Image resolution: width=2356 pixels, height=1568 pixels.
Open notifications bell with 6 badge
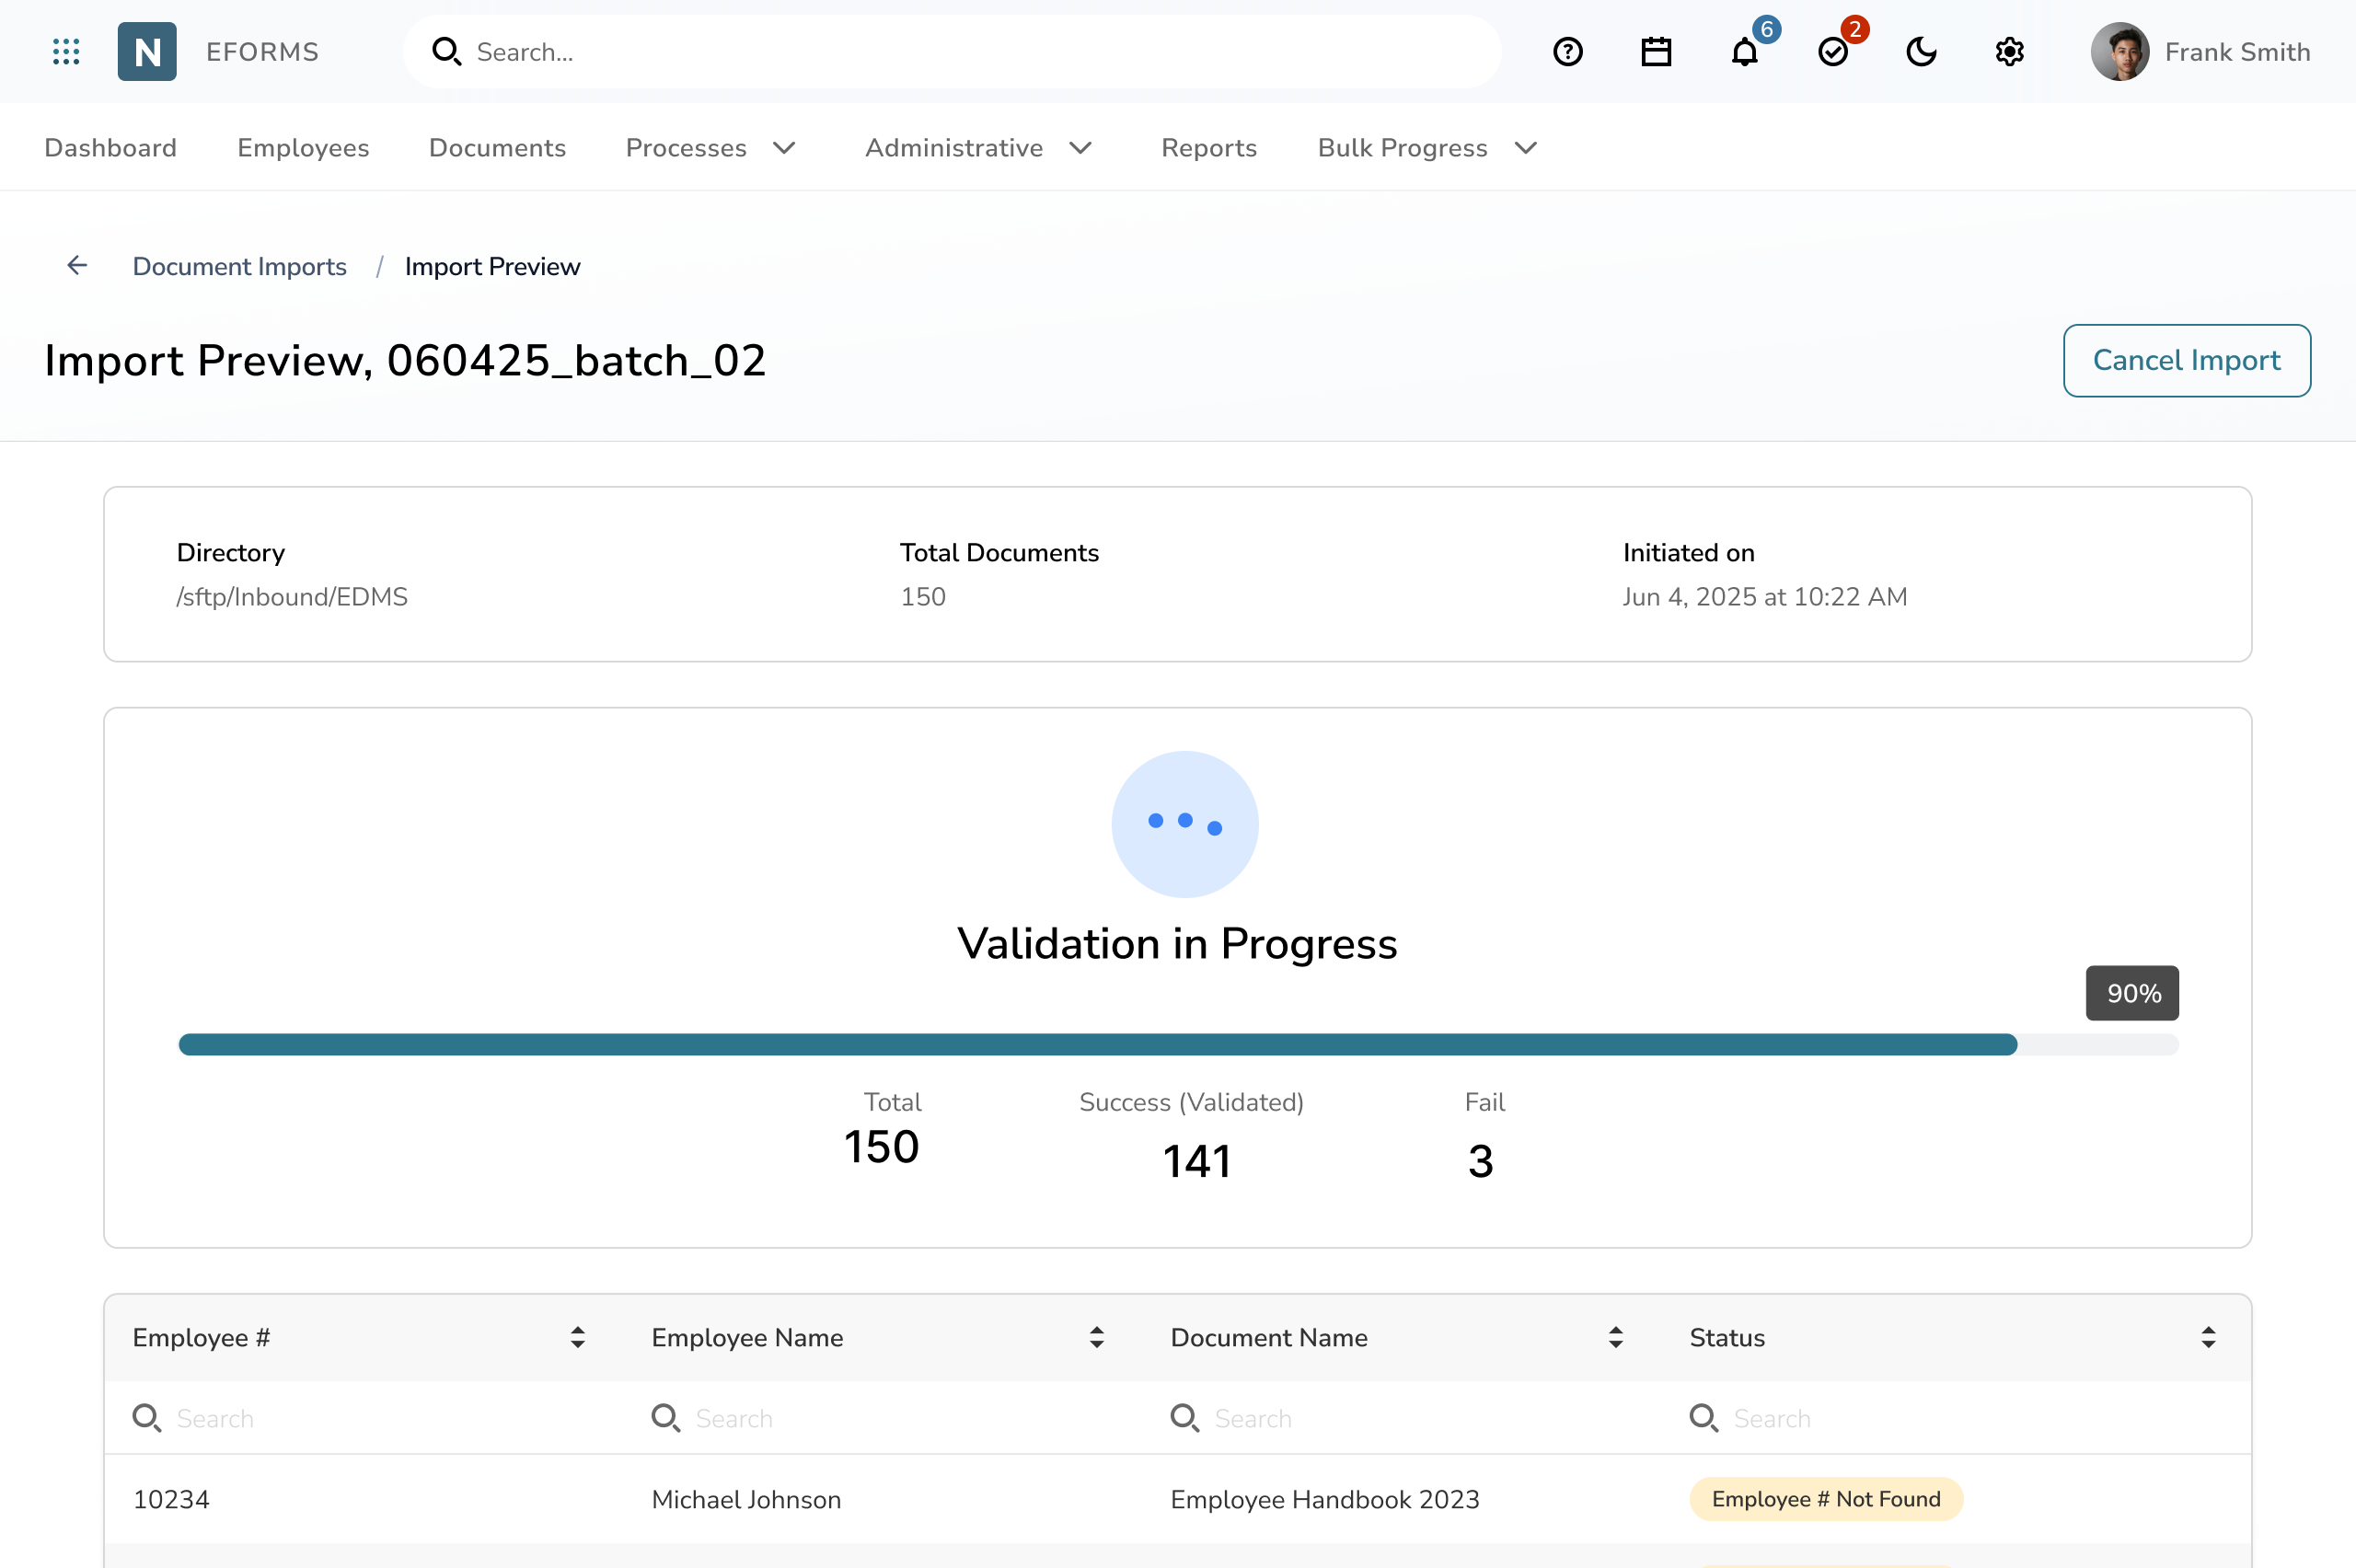coord(1745,51)
